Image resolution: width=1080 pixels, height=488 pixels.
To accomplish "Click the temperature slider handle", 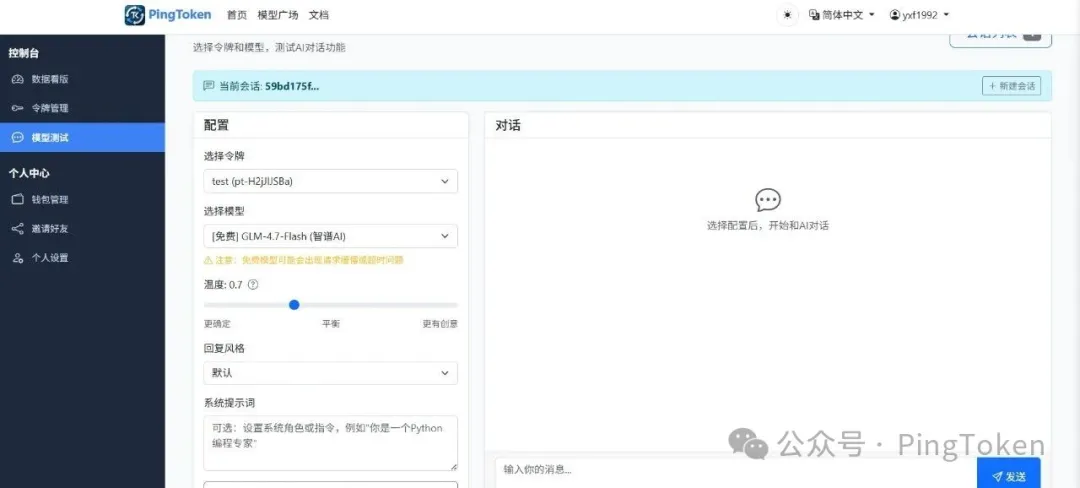I will point(294,304).
